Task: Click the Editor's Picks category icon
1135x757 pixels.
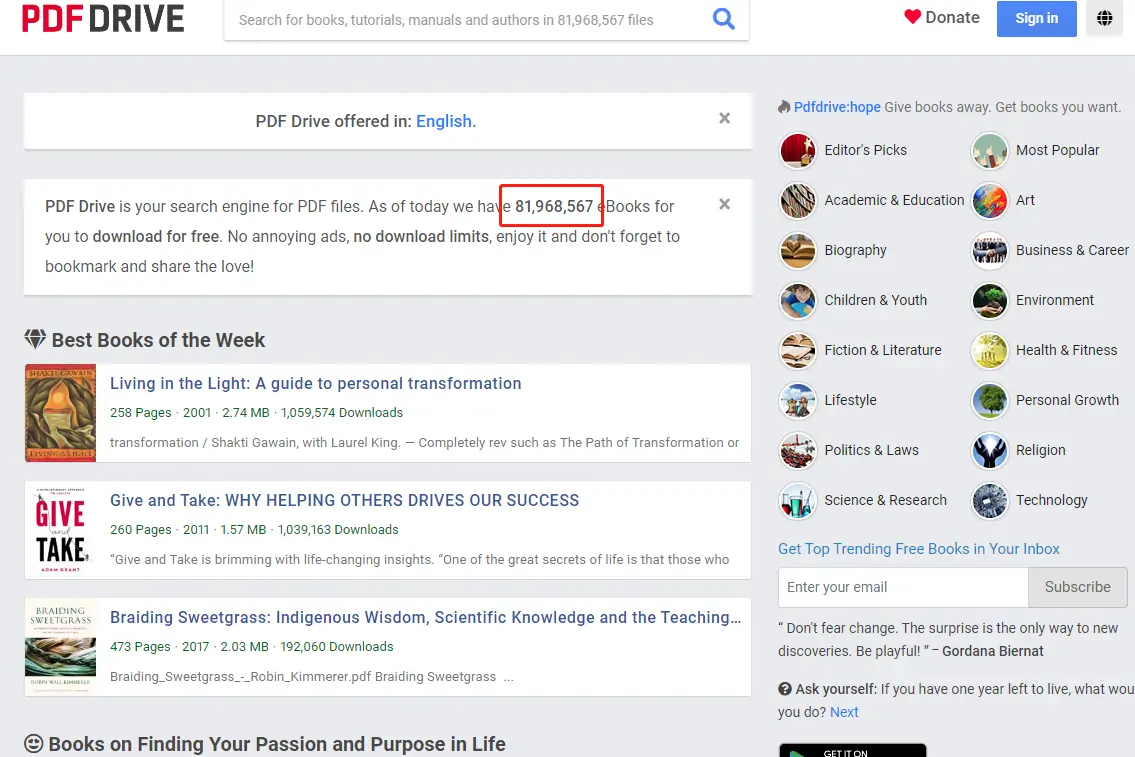Action: 798,151
